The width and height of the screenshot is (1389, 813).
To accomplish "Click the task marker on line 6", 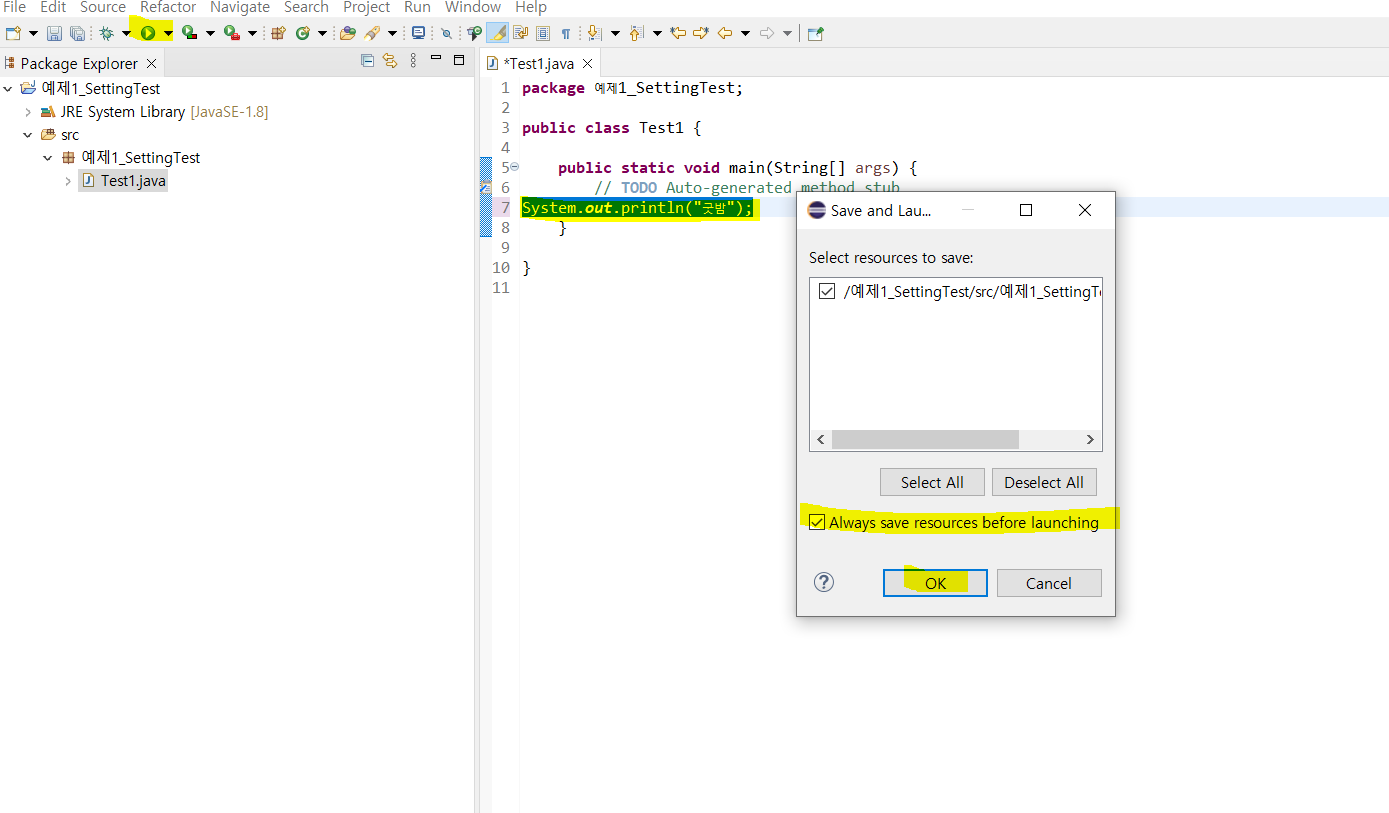I will pos(485,187).
